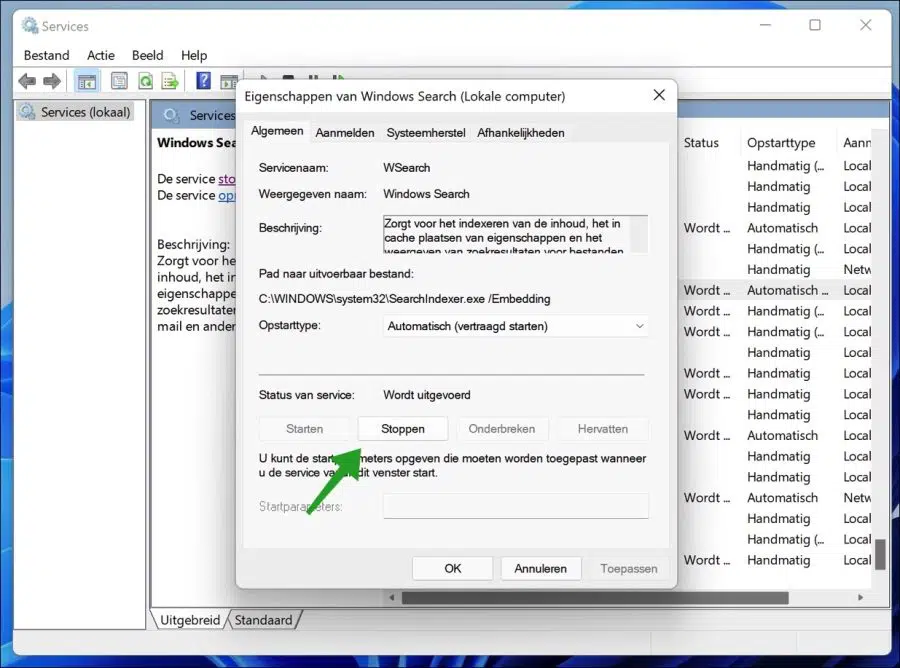Click the Toepassen button
This screenshot has height=668, width=900.
tap(629, 568)
